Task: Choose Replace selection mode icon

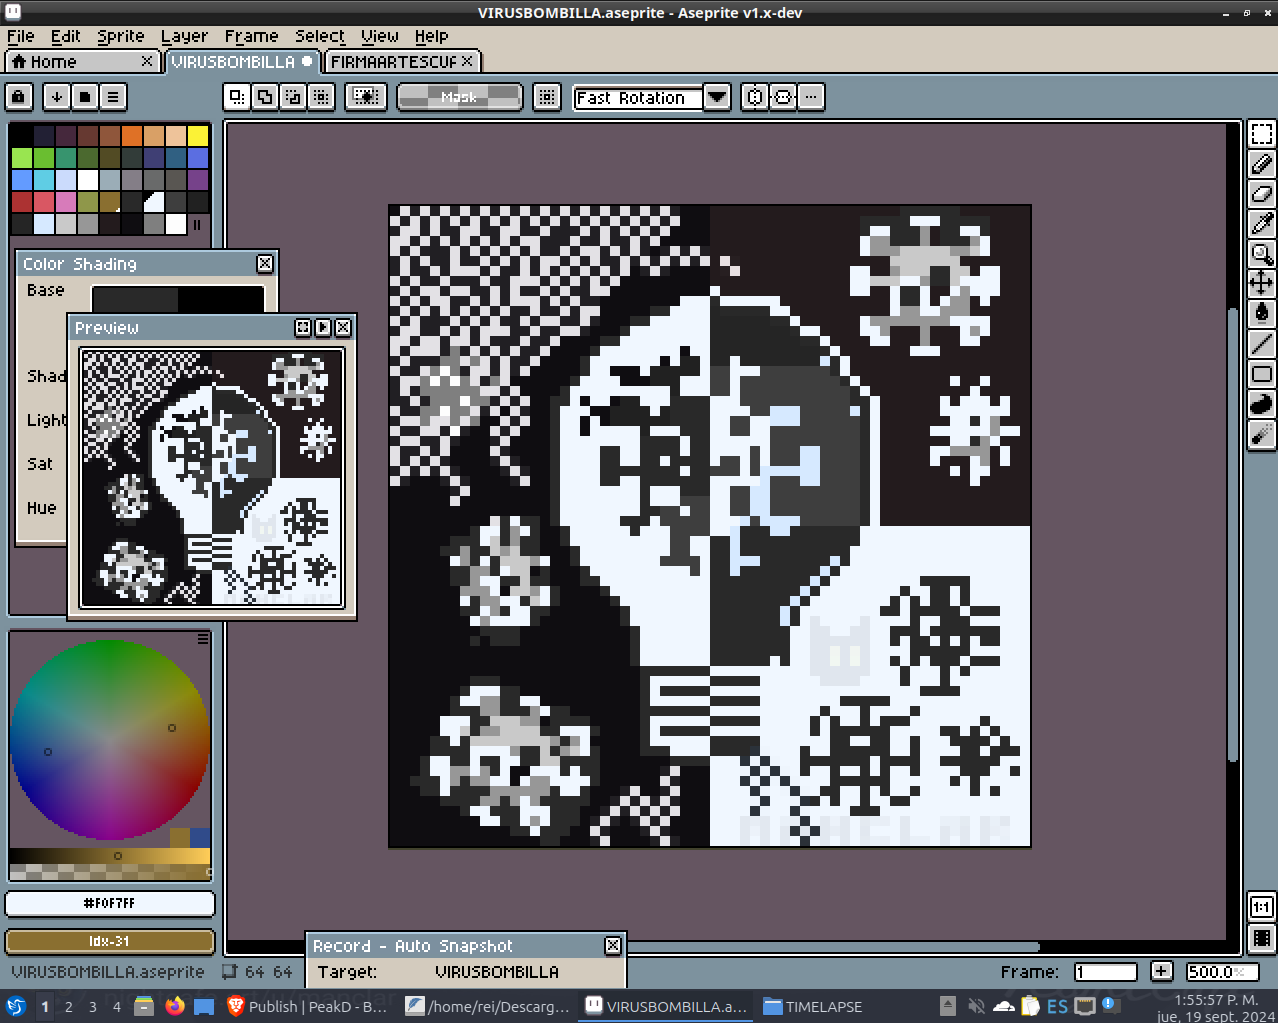Action: (236, 97)
